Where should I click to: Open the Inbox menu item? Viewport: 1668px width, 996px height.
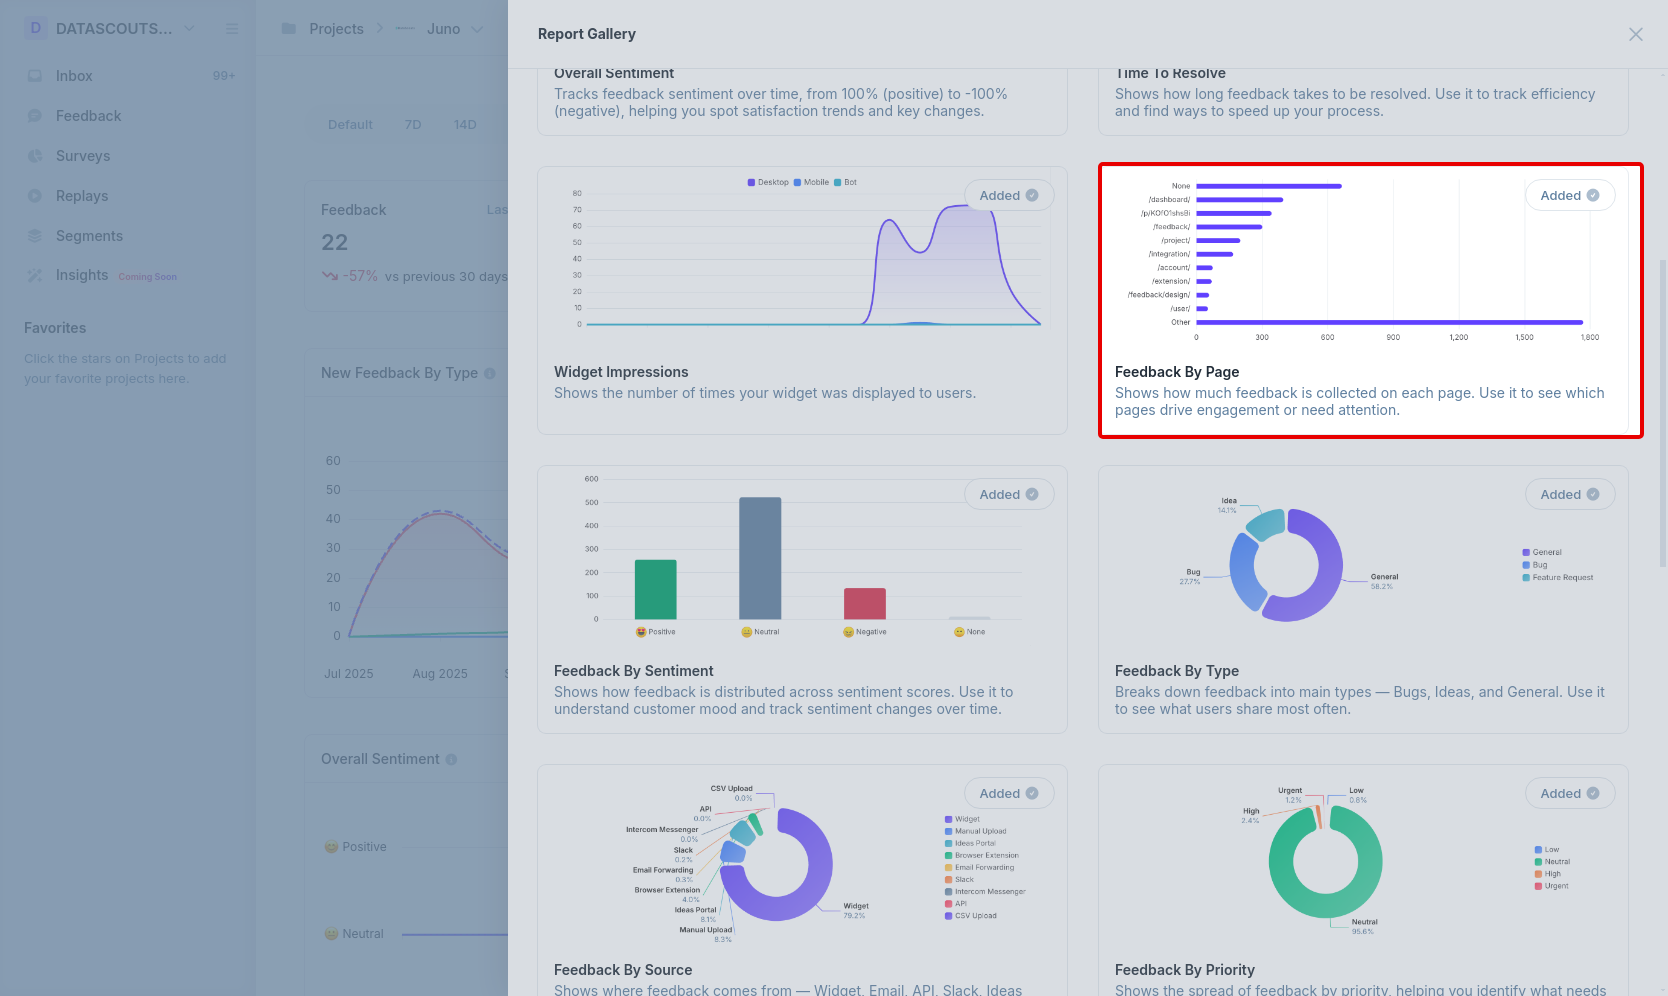pos(130,76)
